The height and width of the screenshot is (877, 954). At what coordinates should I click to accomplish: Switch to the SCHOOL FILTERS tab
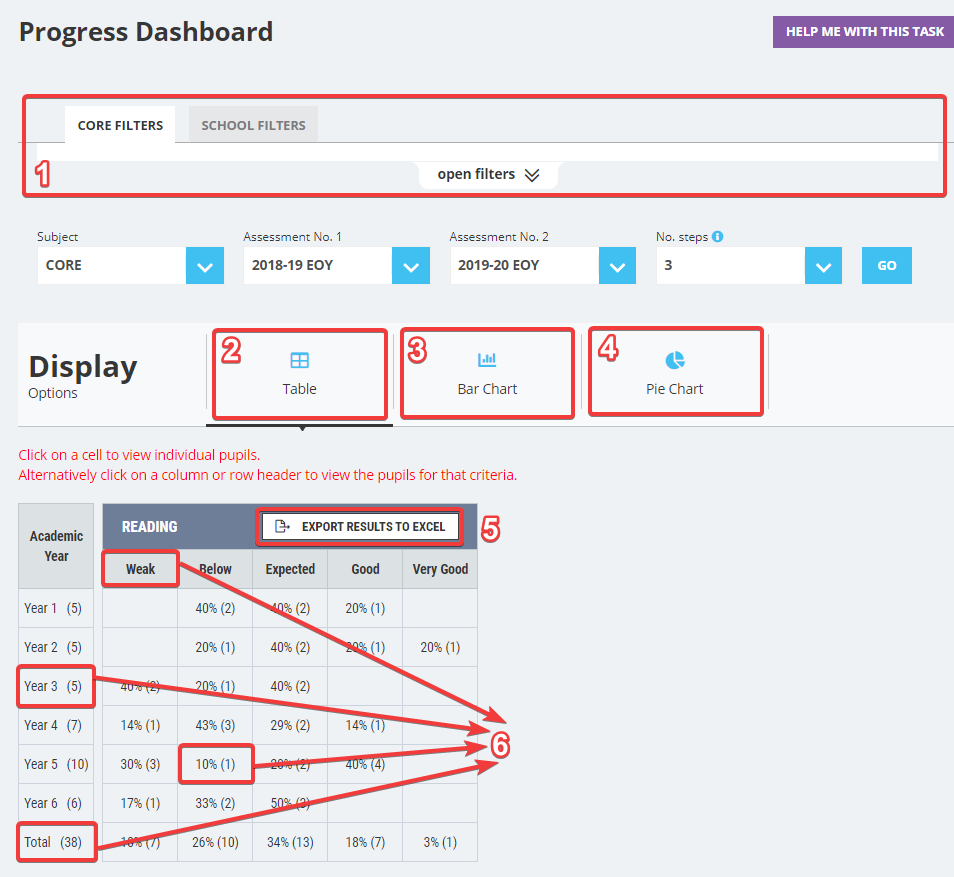click(x=252, y=125)
